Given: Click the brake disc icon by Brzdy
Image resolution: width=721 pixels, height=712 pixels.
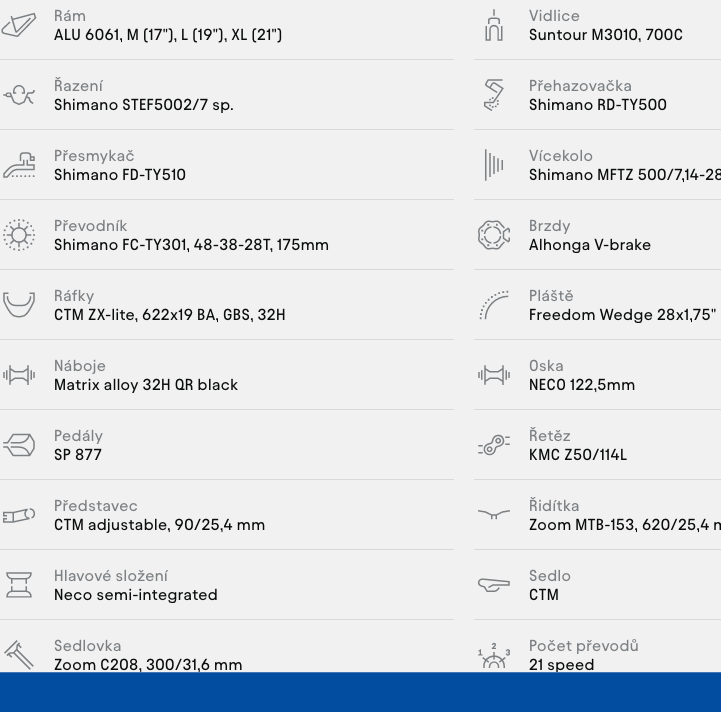Looking at the screenshot, I should (x=494, y=235).
